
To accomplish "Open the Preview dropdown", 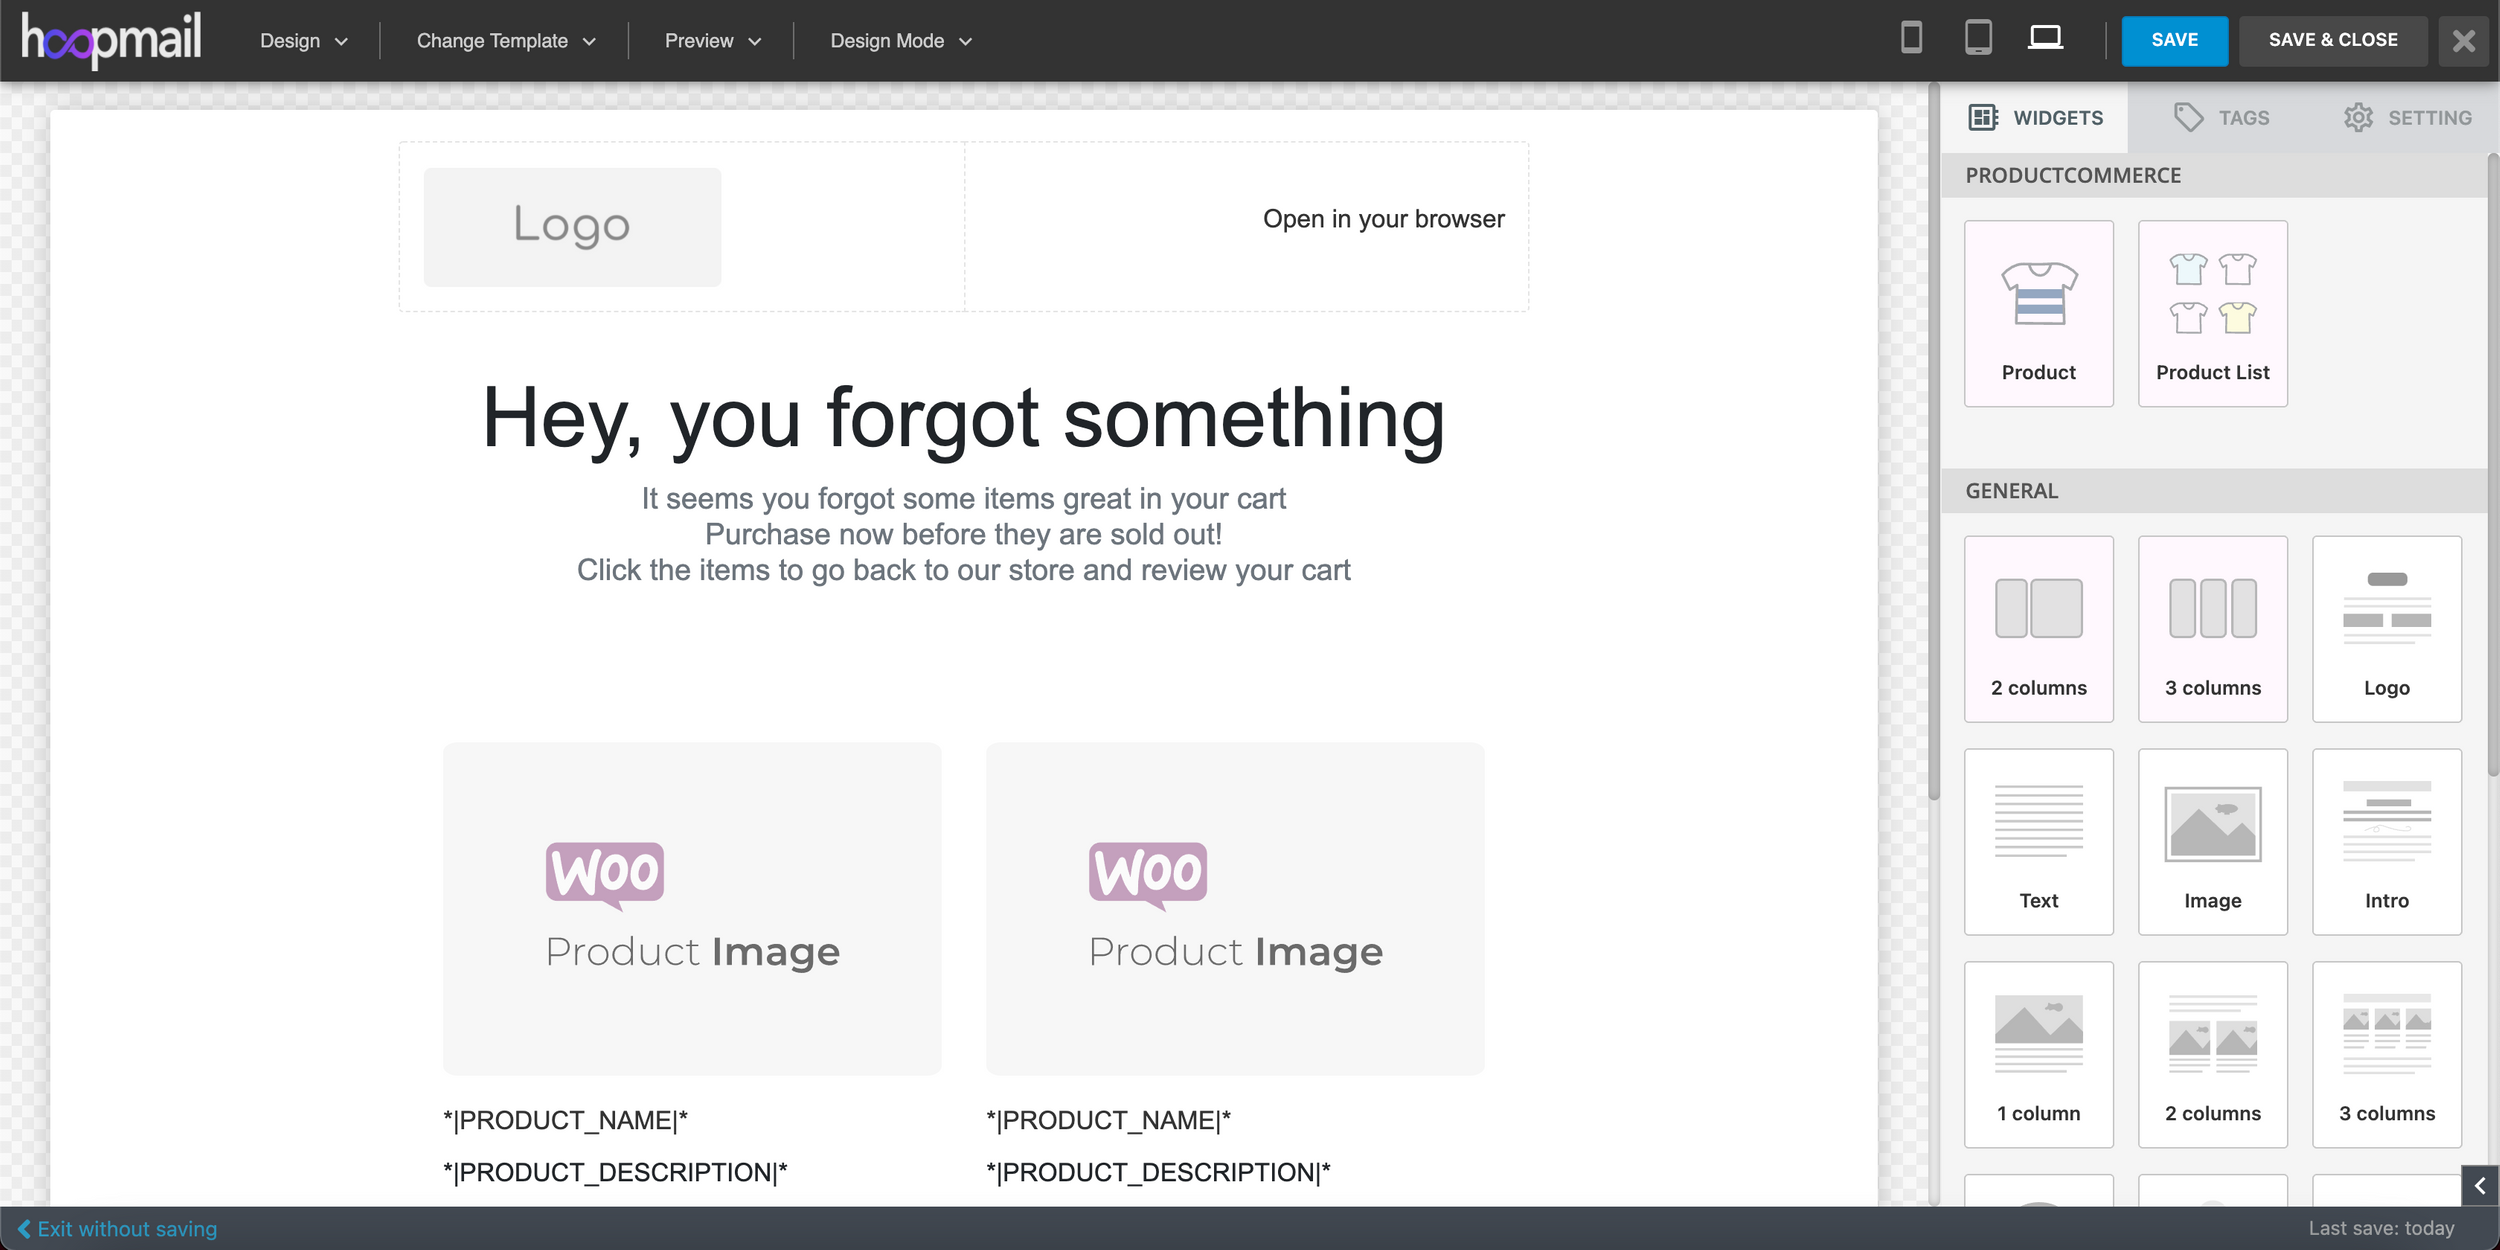I will [713, 41].
